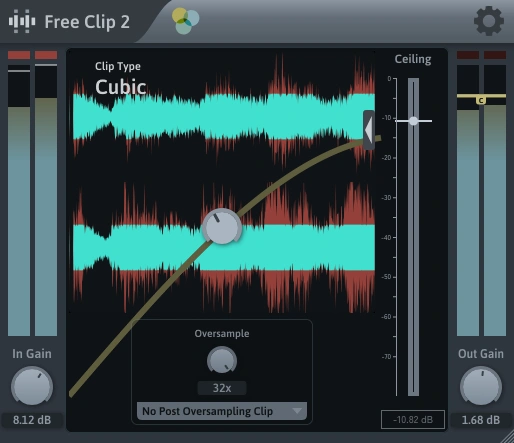This screenshot has width=514, height=443.
Task: Open the No Post Oversampling Clip dropdown
Action: [x=222, y=411]
